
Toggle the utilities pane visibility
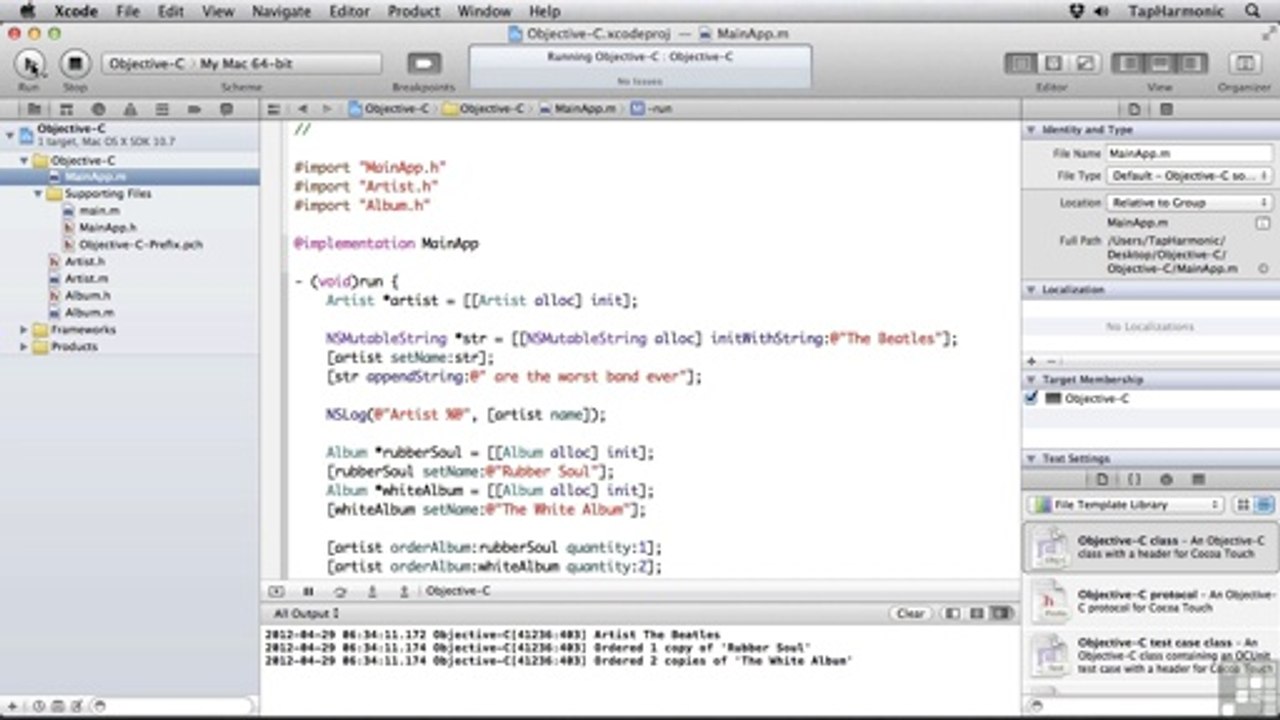(1191, 64)
